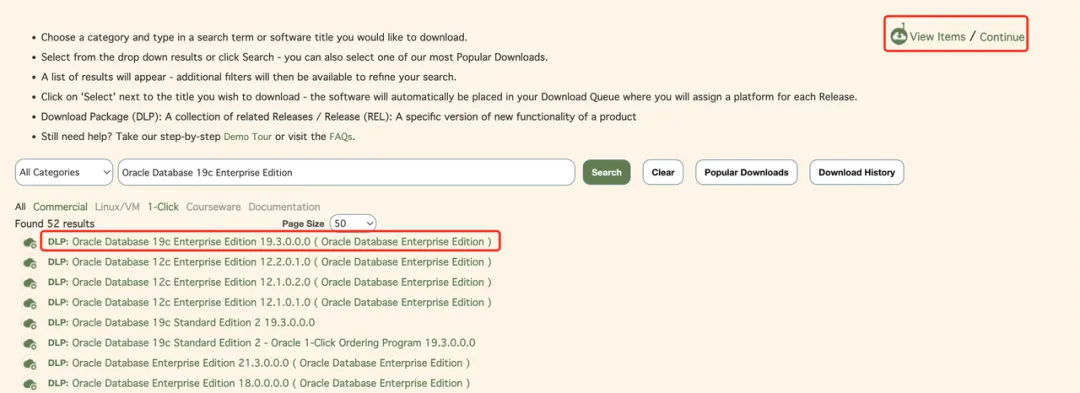Click the Clear button
This screenshot has height=393, width=1080.
pos(663,173)
